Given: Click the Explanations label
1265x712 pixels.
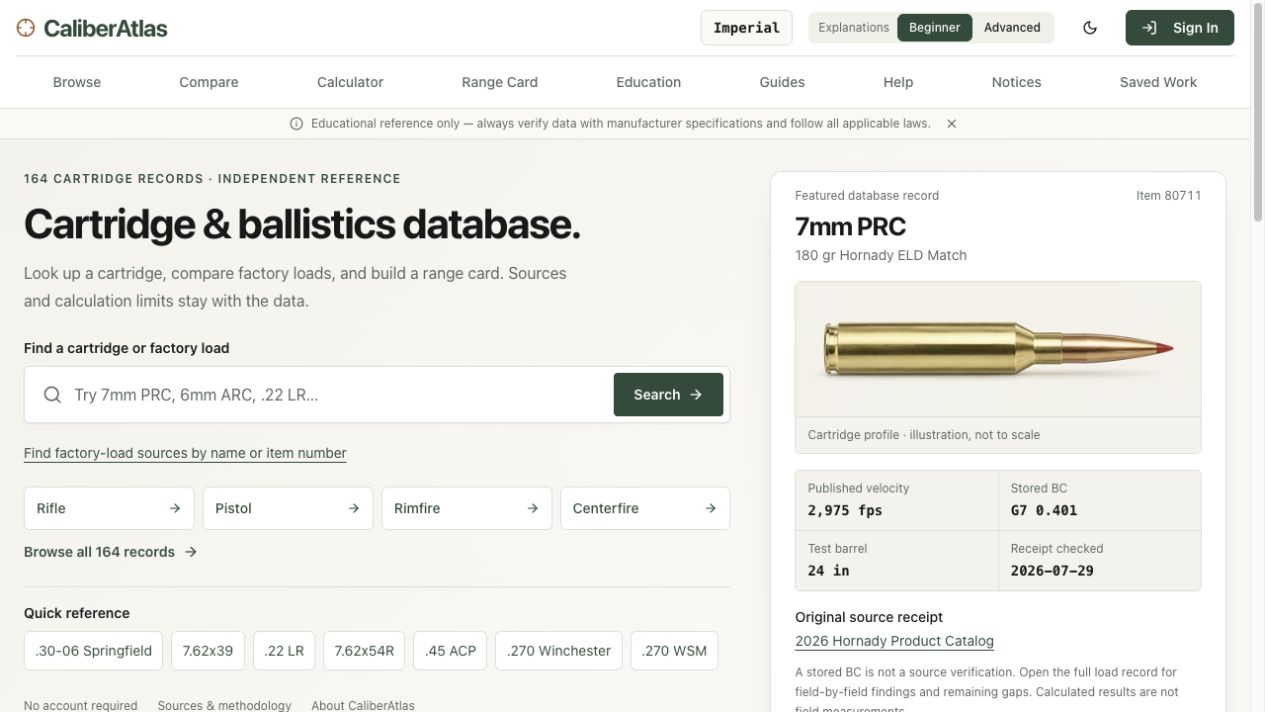Looking at the screenshot, I should click(x=853, y=28).
